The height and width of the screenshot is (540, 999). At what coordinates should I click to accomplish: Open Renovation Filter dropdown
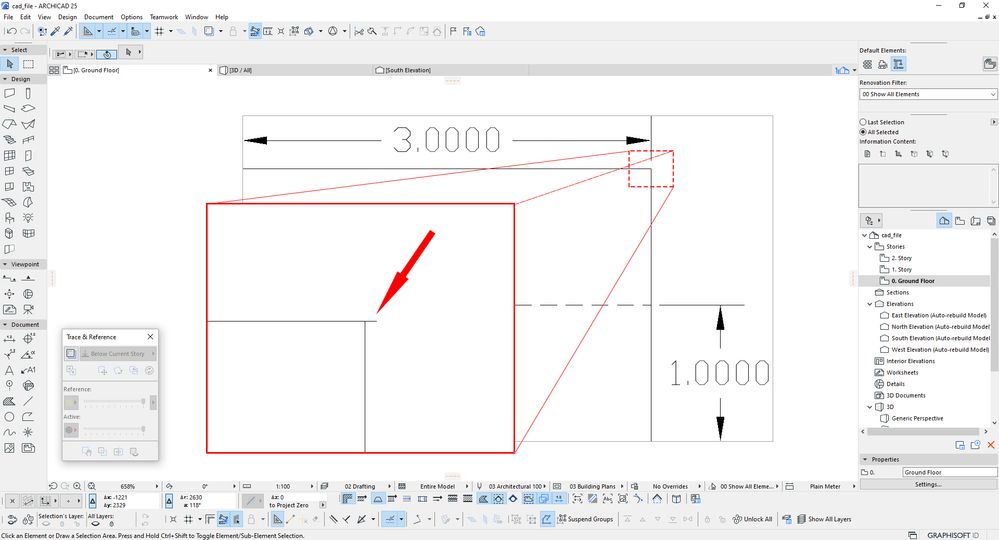[x=928, y=94]
